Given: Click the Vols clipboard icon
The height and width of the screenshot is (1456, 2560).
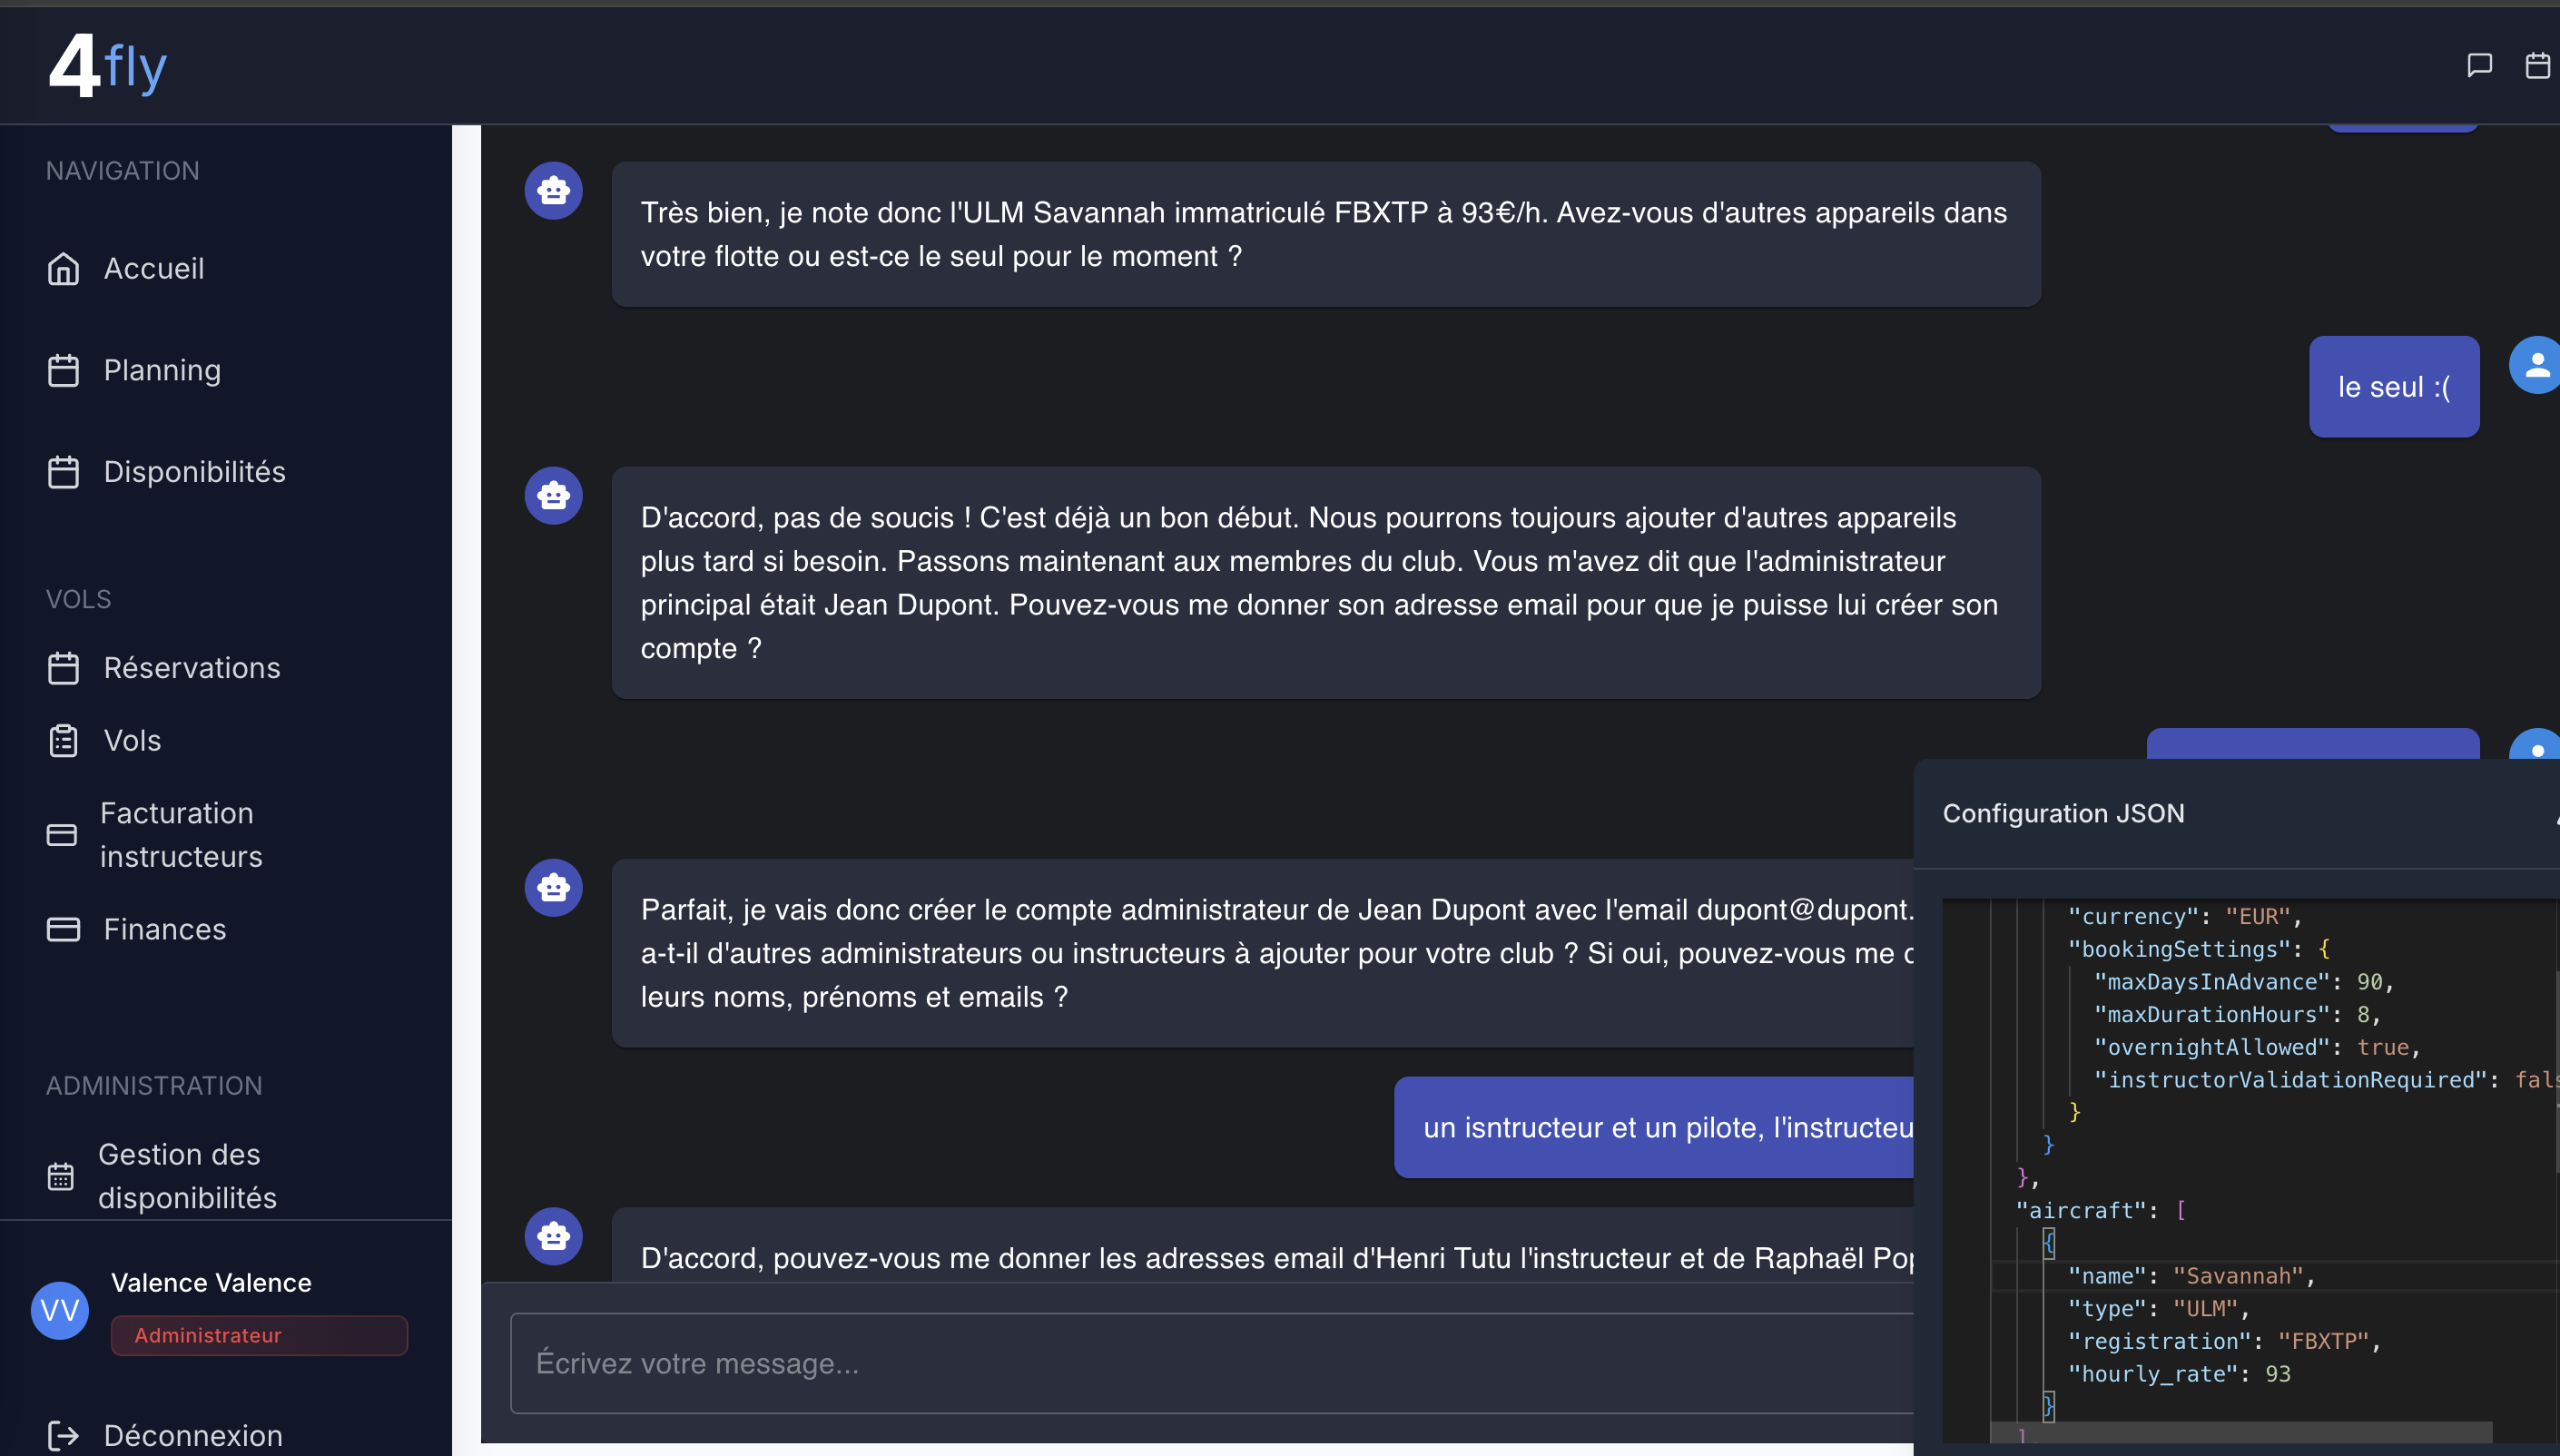Looking at the screenshot, I should coord(63,740).
